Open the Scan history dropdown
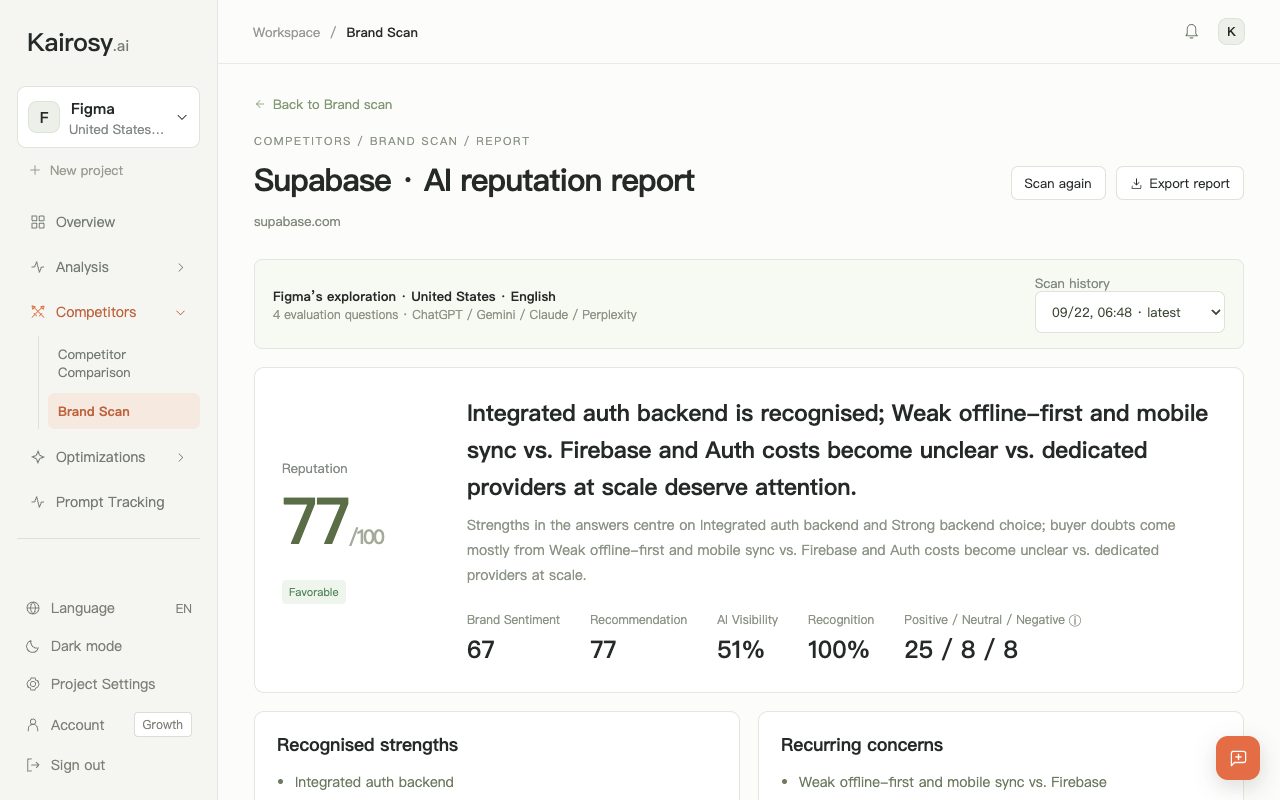This screenshot has width=1280, height=800. (x=1130, y=312)
